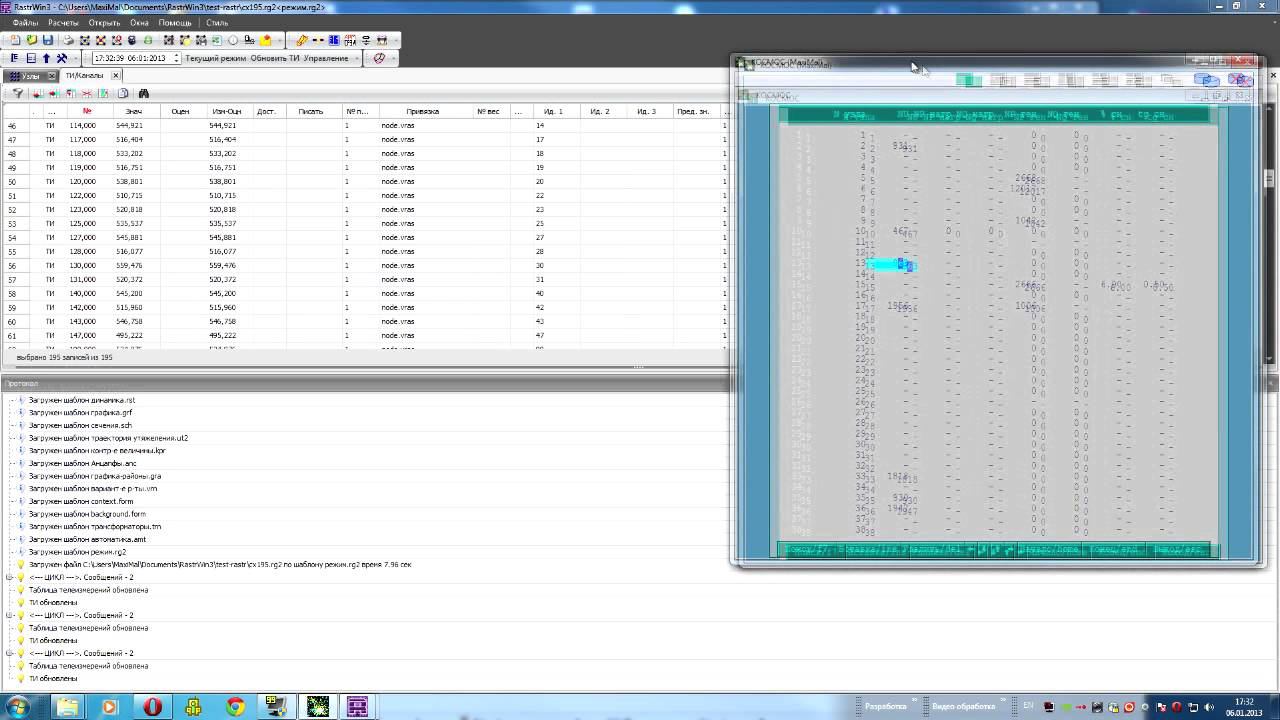This screenshot has width=1280, height=720.
Task: Open the Файлы menu
Action: 25,22
